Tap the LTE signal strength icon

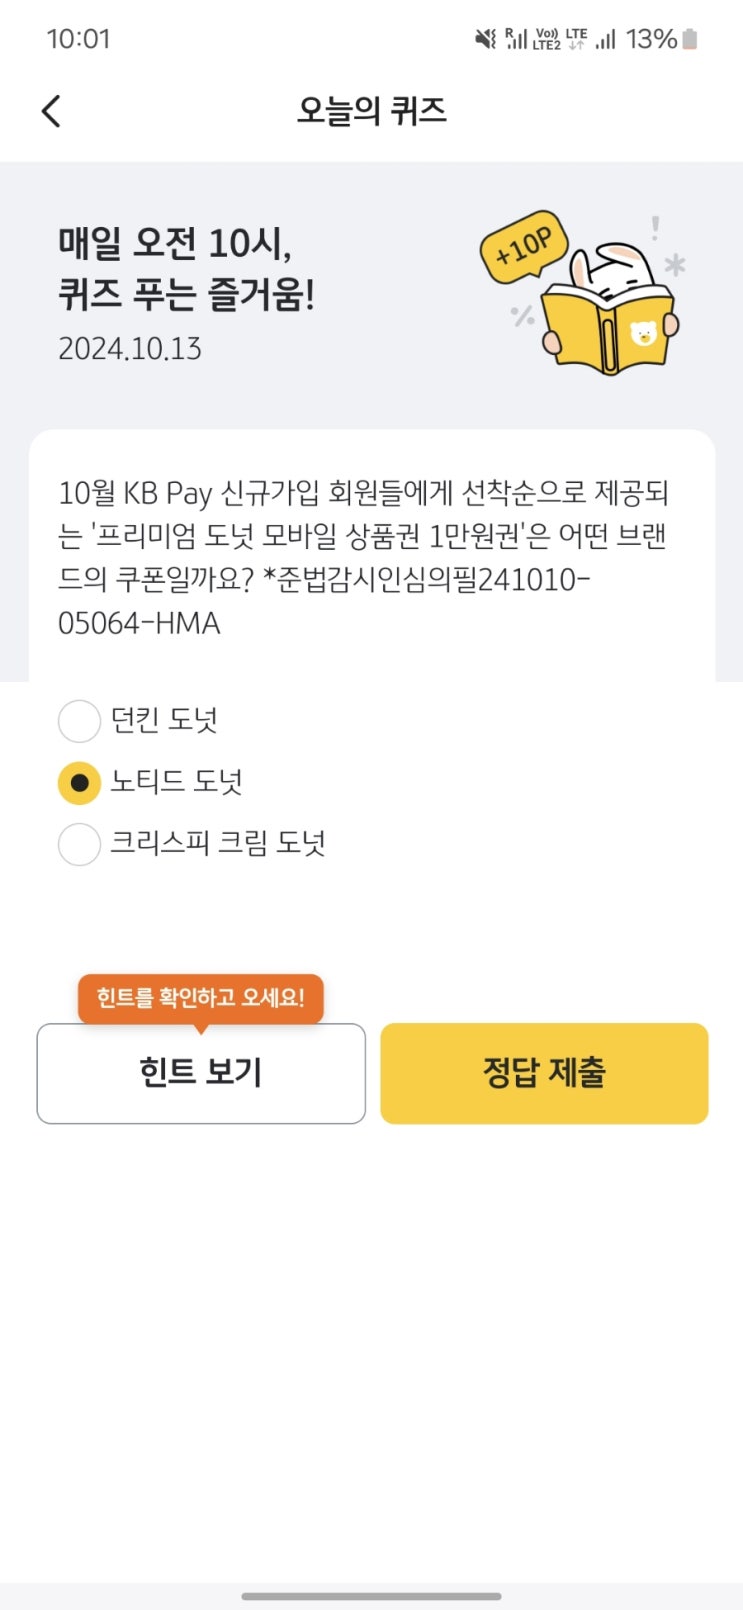point(605,39)
